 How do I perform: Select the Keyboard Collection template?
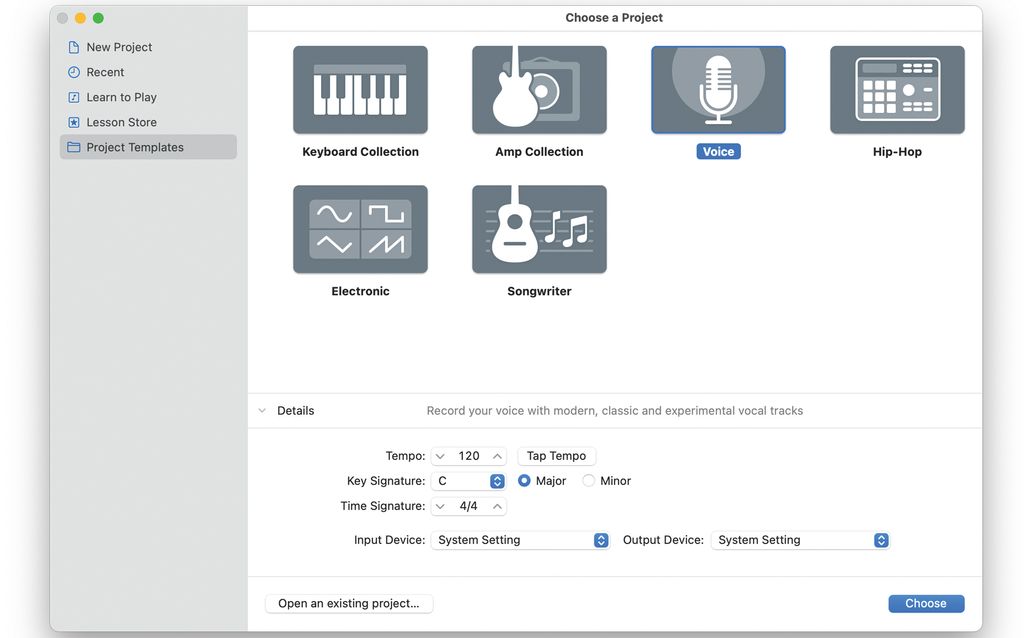point(360,88)
